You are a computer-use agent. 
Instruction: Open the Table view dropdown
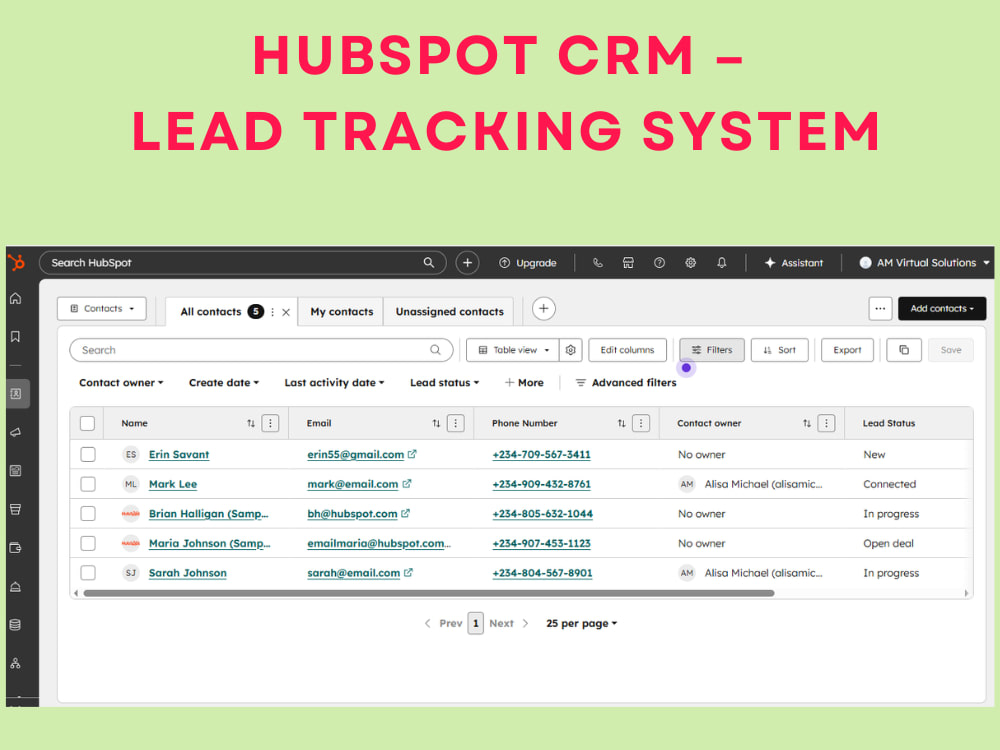pos(513,350)
